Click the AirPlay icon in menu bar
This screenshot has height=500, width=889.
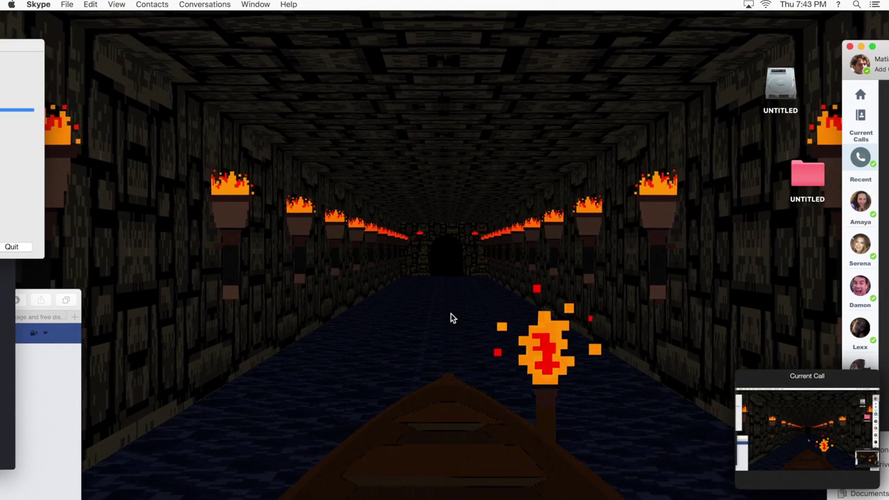748,5
